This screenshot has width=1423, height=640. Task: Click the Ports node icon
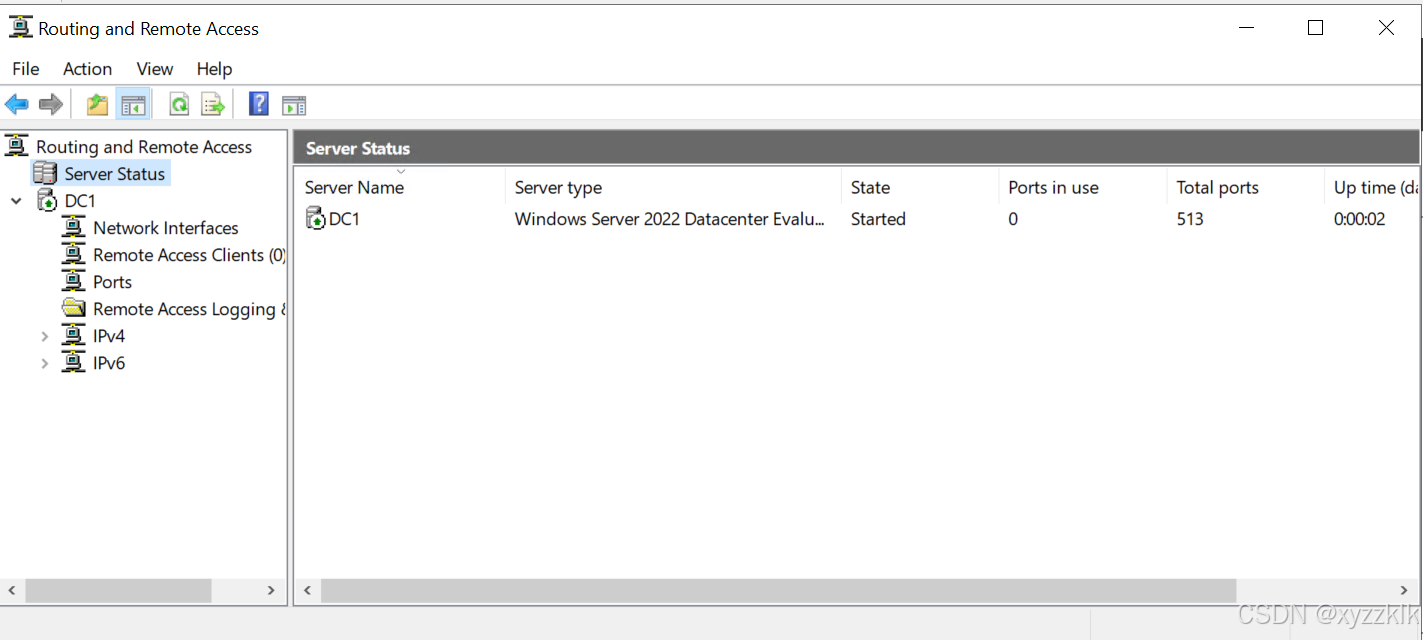73,281
